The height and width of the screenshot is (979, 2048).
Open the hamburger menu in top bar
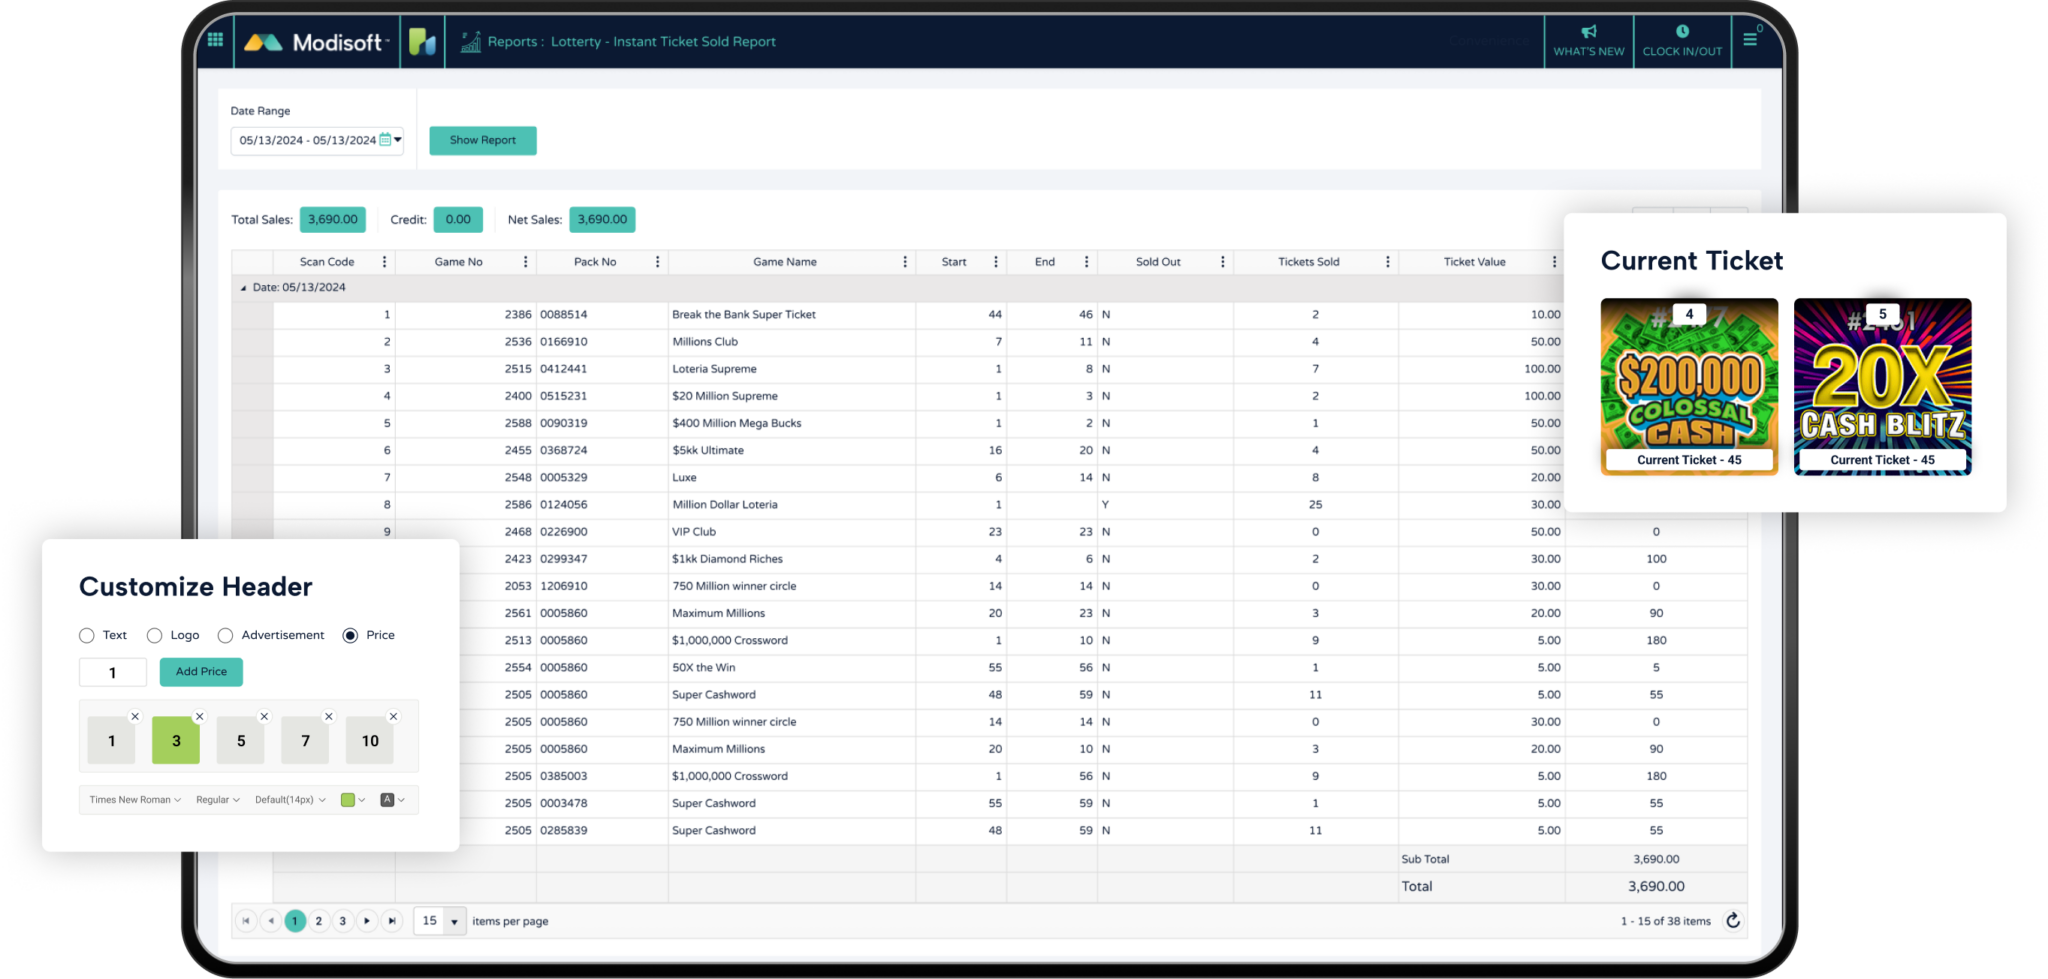[1750, 40]
